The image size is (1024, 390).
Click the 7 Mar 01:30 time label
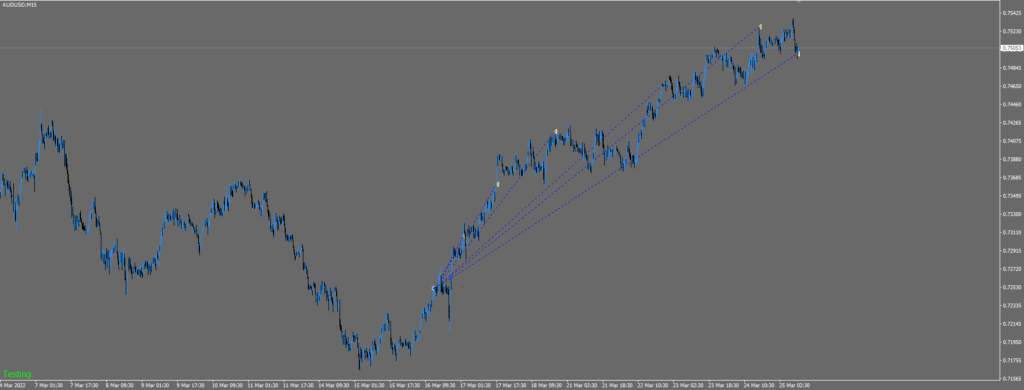click(48, 385)
